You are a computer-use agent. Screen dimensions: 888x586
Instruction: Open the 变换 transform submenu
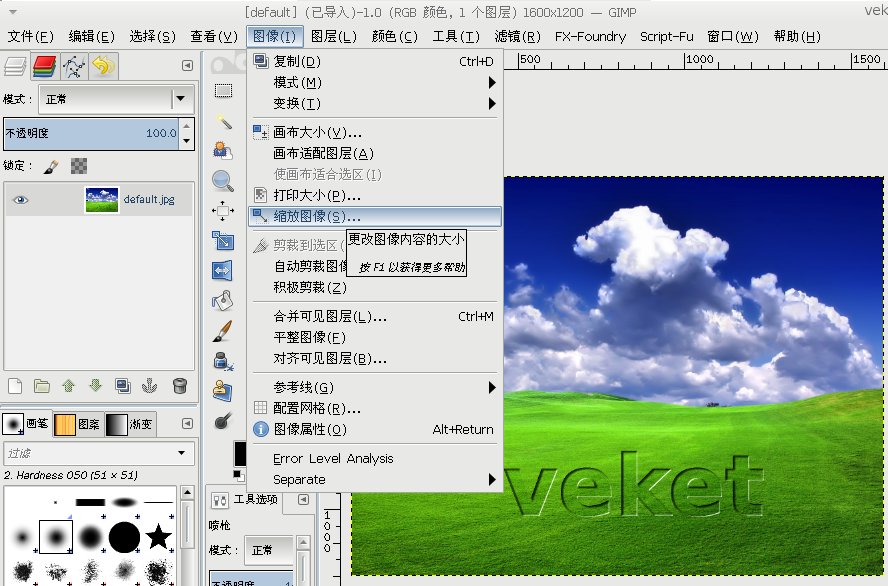[375, 104]
